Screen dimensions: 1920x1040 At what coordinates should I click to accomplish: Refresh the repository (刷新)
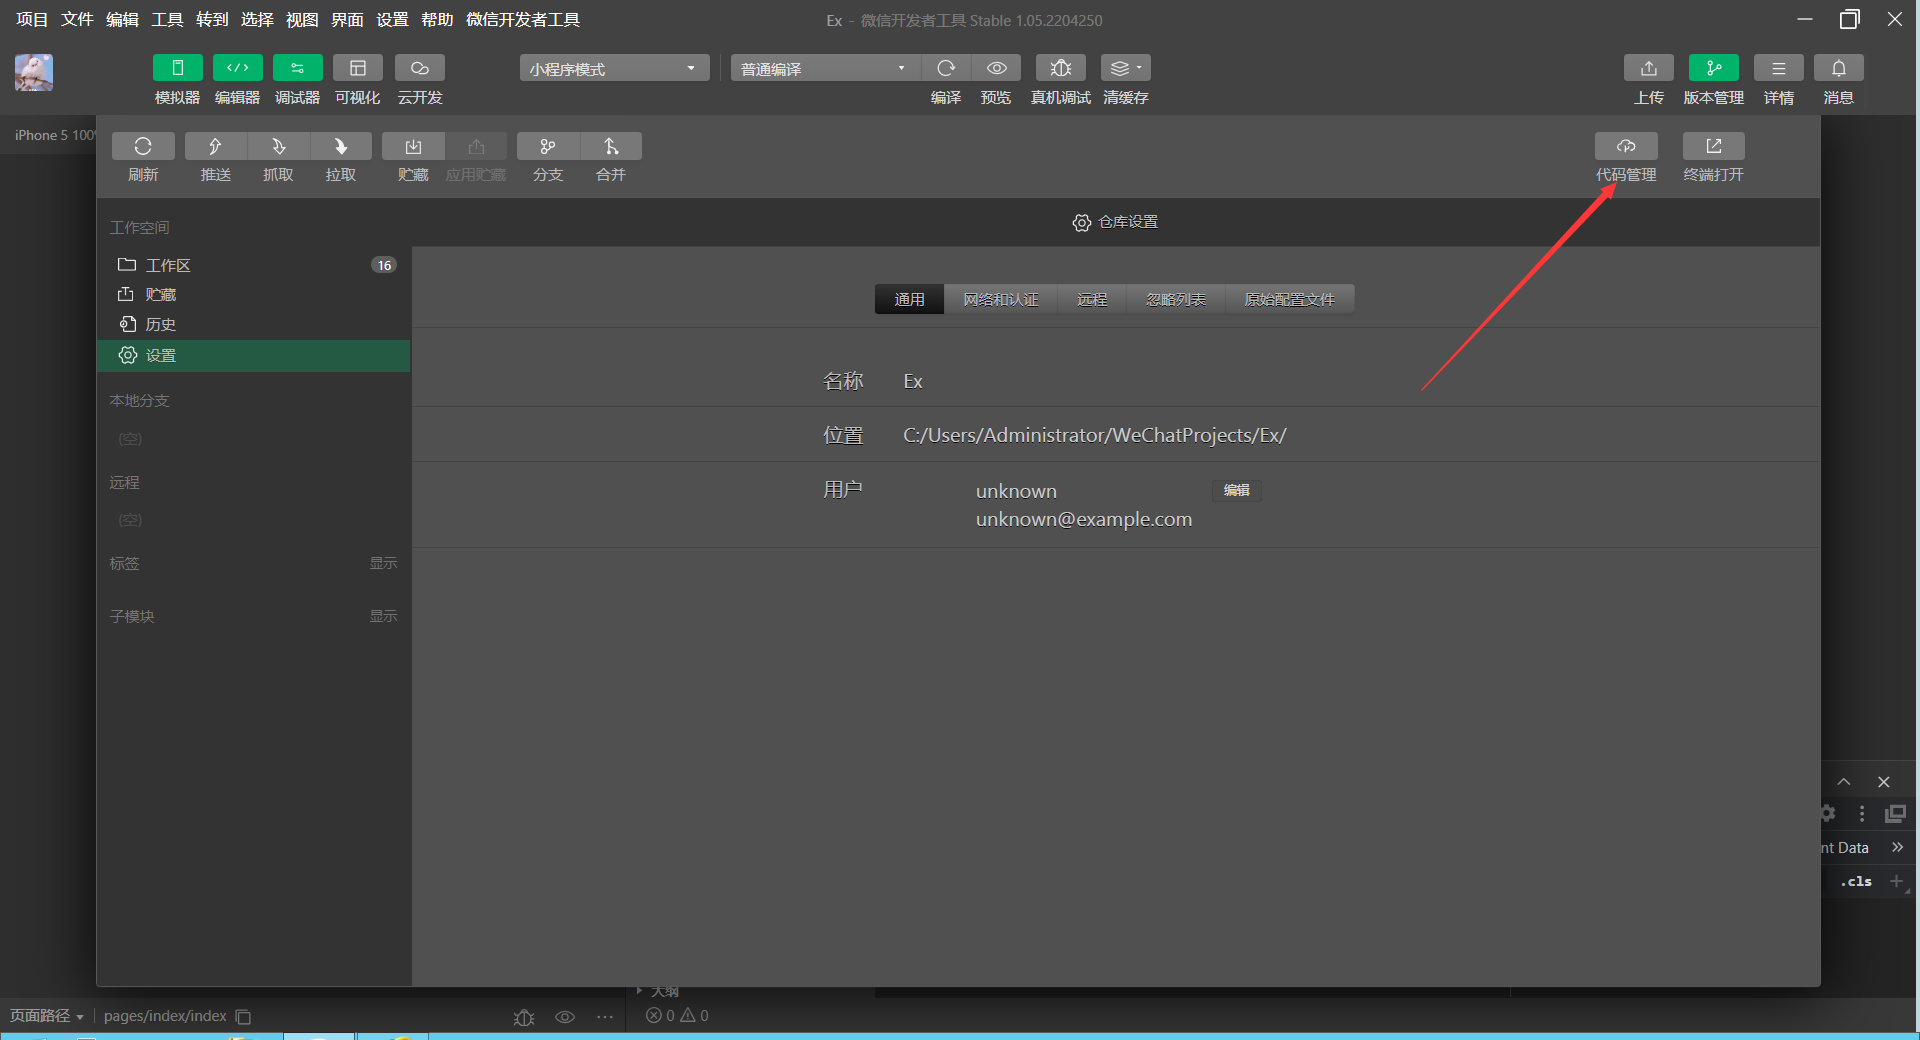(x=143, y=146)
